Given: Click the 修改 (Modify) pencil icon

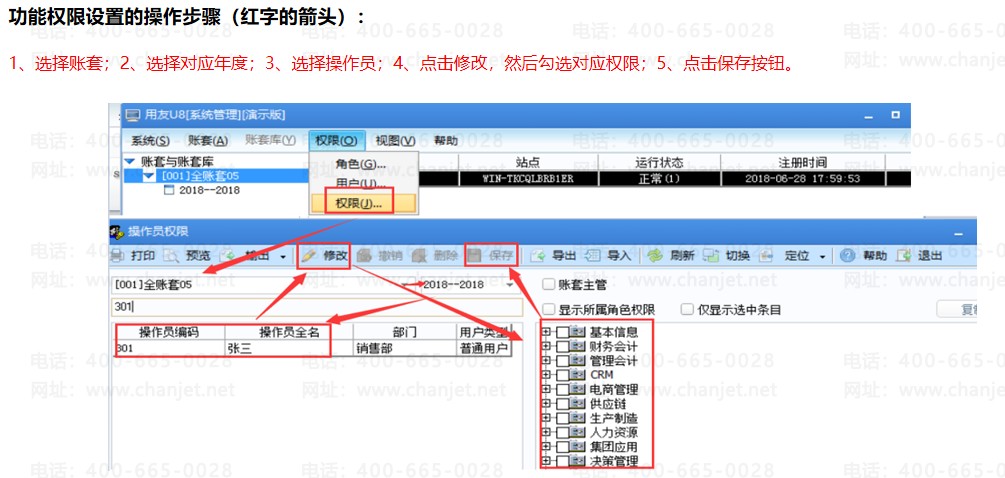Looking at the screenshot, I should tap(309, 256).
